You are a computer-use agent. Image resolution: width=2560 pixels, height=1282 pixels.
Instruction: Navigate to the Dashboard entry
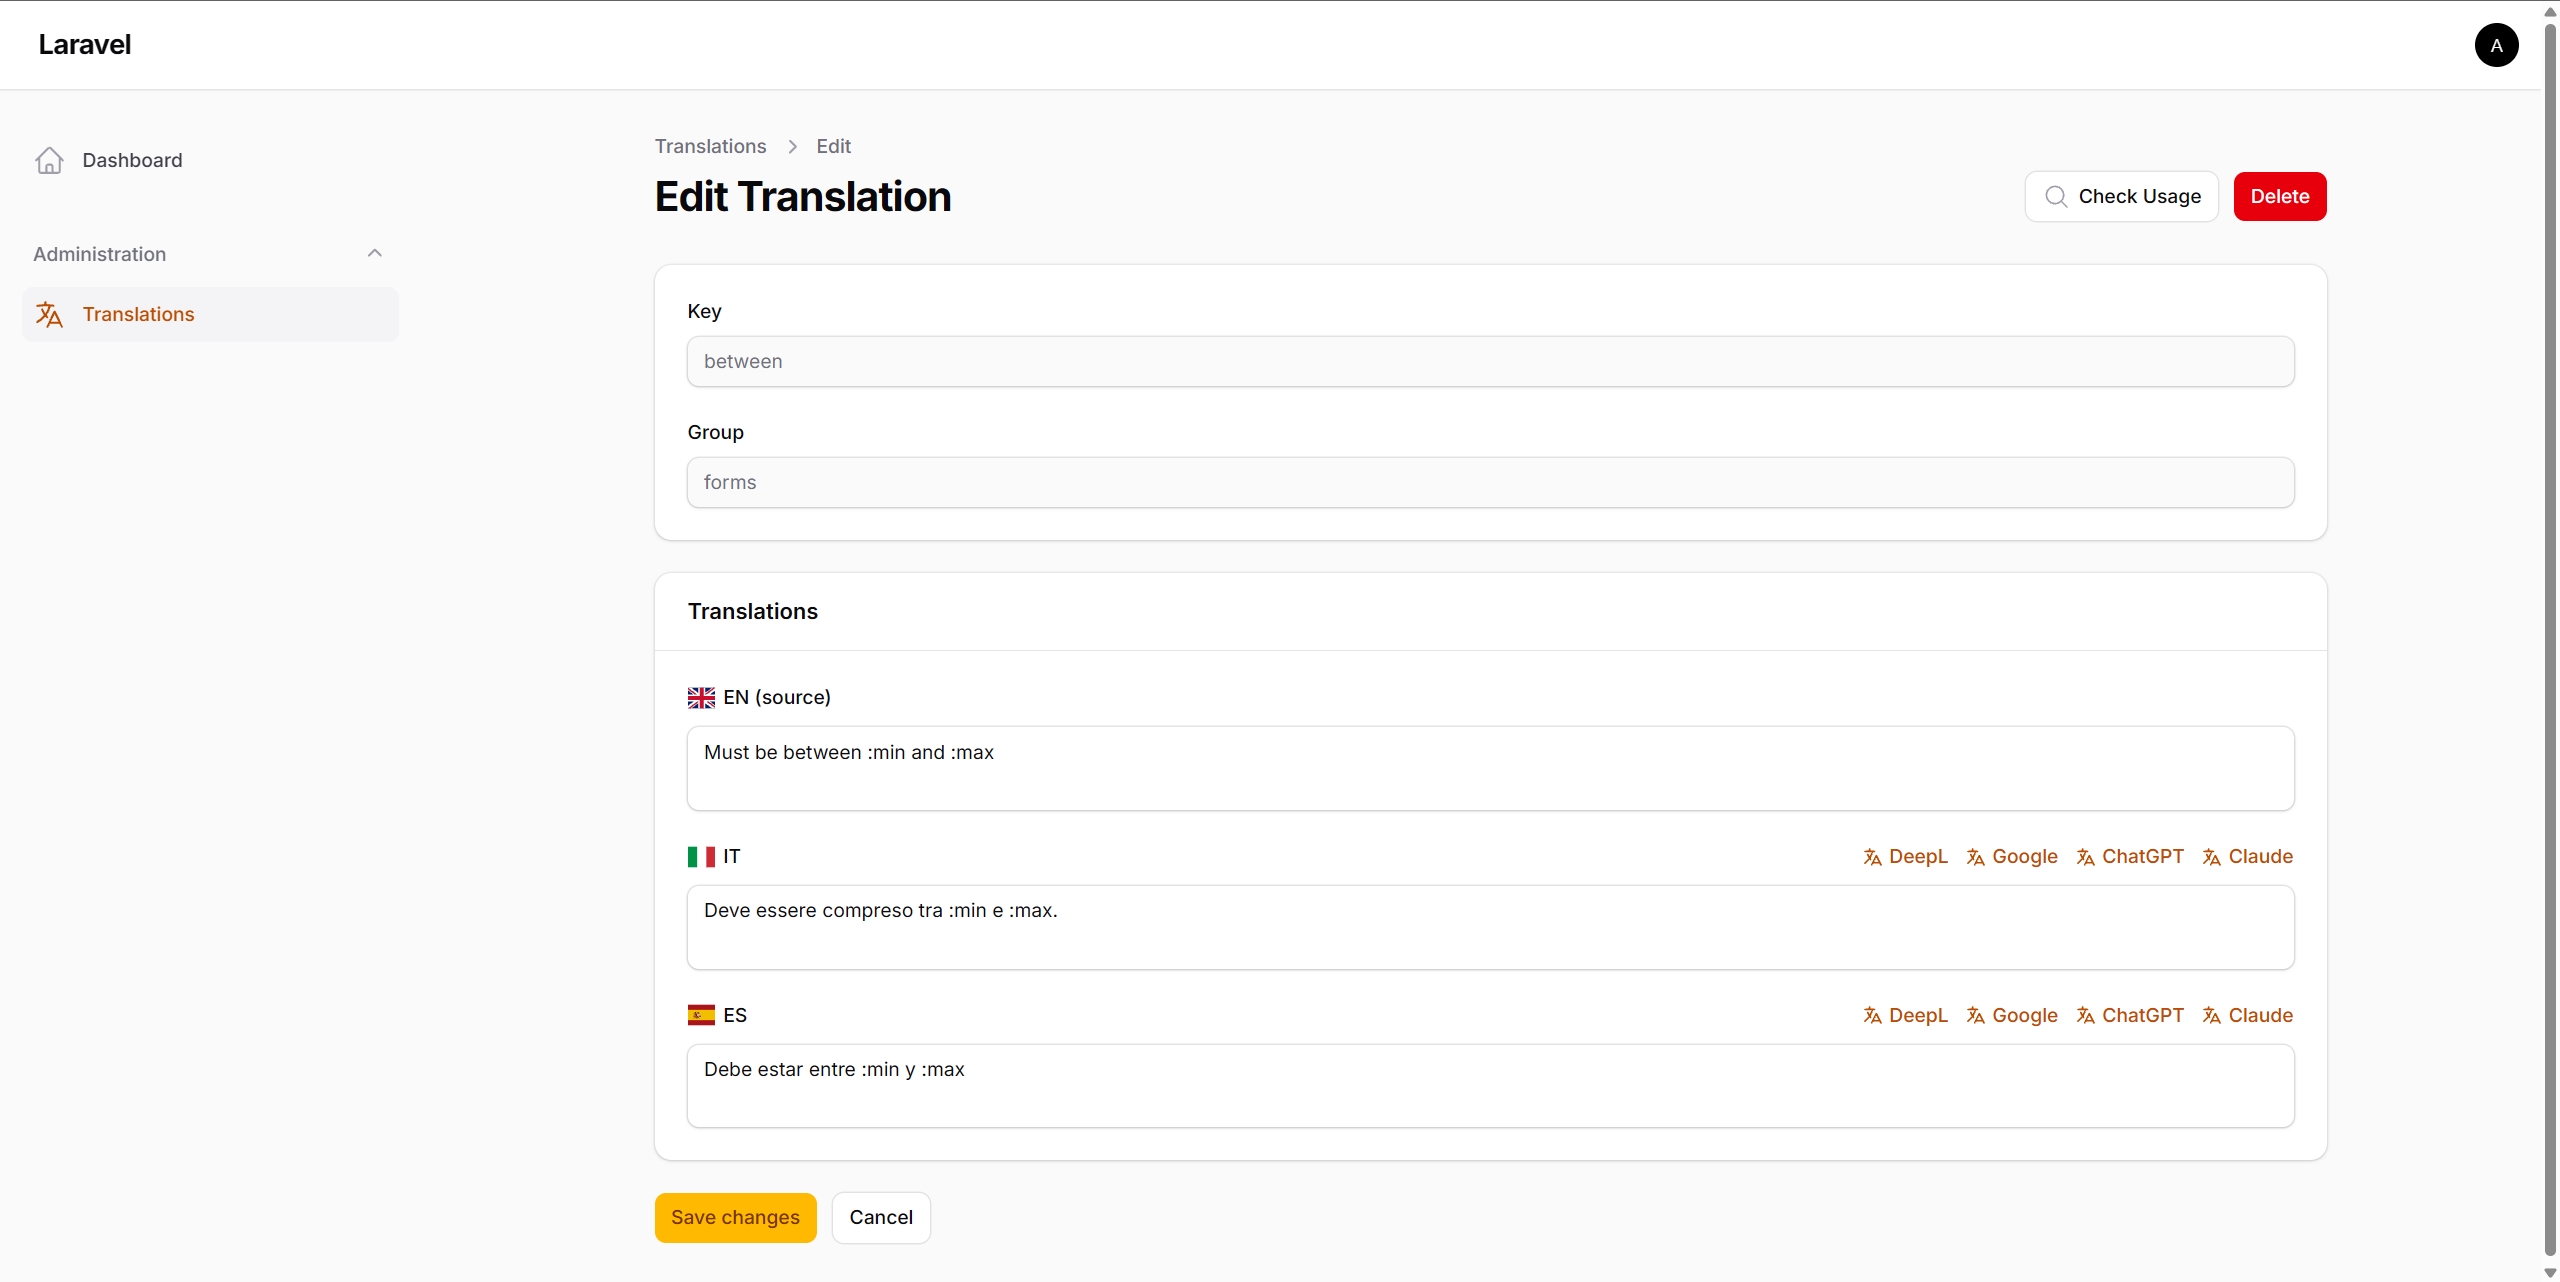point(132,160)
